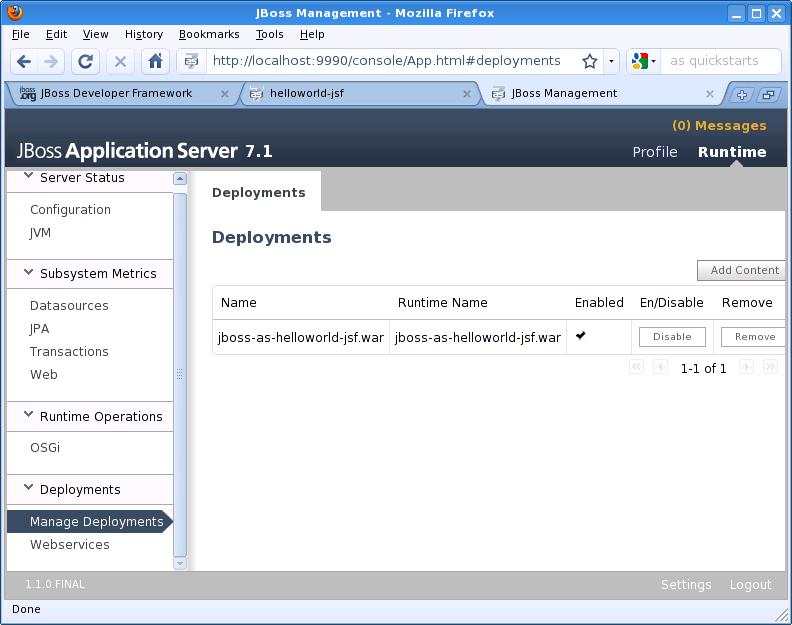Open Configuration under Server Status
The image size is (792, 625).
pos(70,210)
